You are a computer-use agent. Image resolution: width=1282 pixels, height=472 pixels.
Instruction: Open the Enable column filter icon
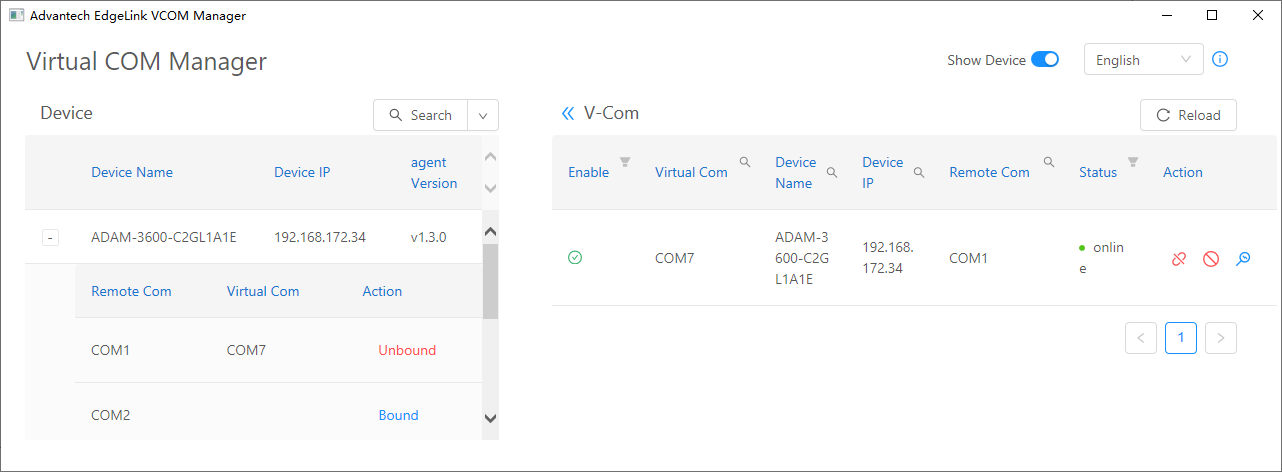[625, 162]
